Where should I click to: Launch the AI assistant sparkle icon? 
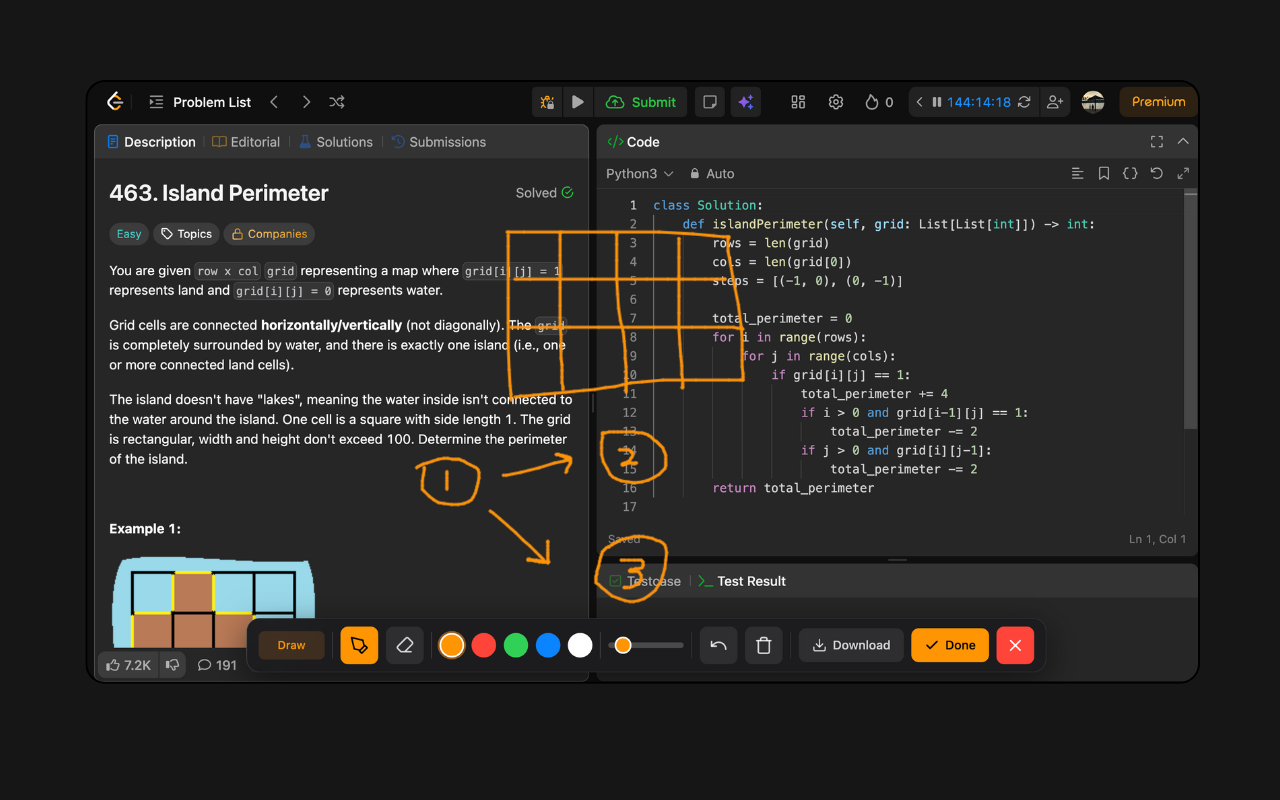pyautogui.click(x=745, y=101)
